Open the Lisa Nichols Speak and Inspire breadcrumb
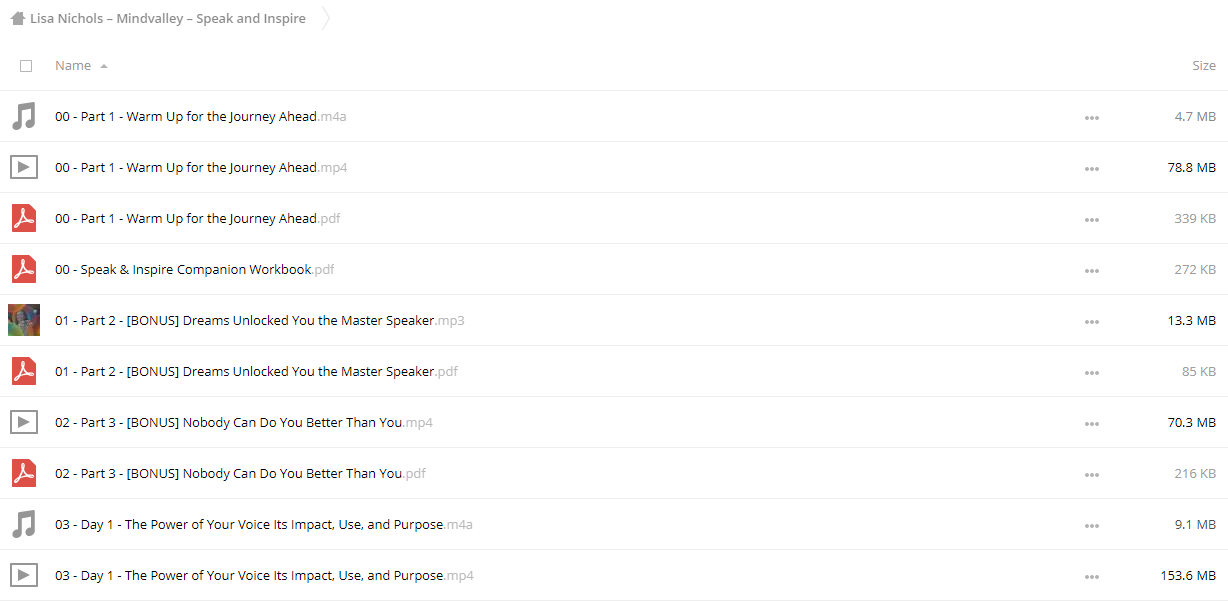 click(x=168, y=19)
